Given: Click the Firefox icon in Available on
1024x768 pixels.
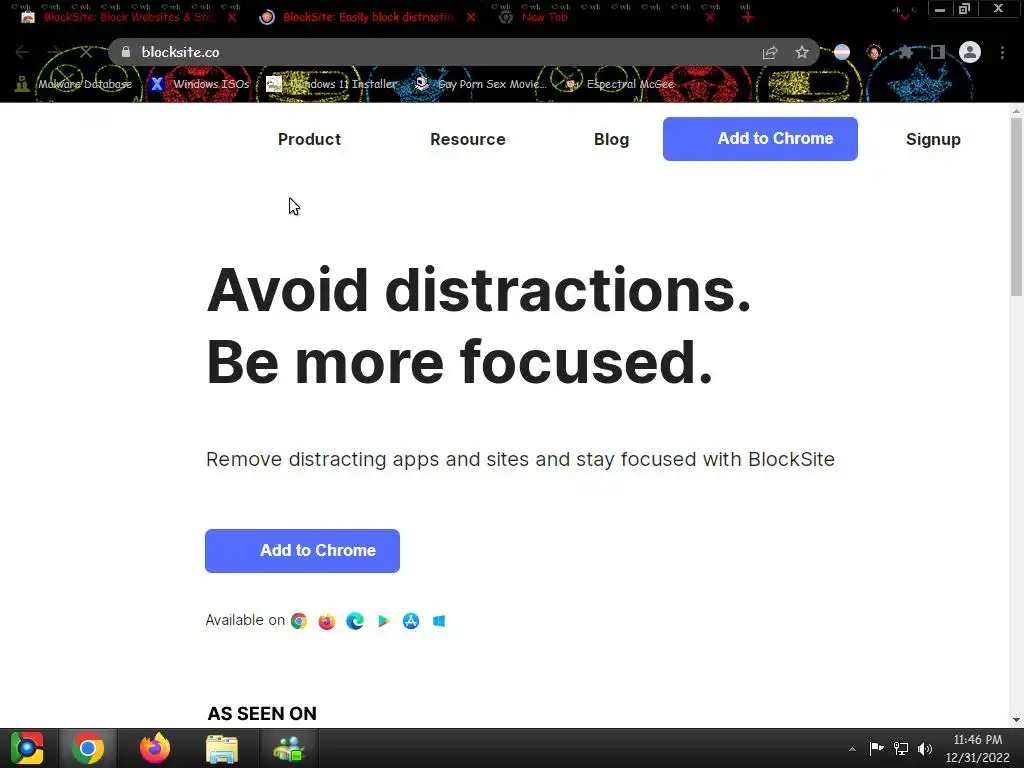Looking at the screenshot, I should click(x=327, y=621).
